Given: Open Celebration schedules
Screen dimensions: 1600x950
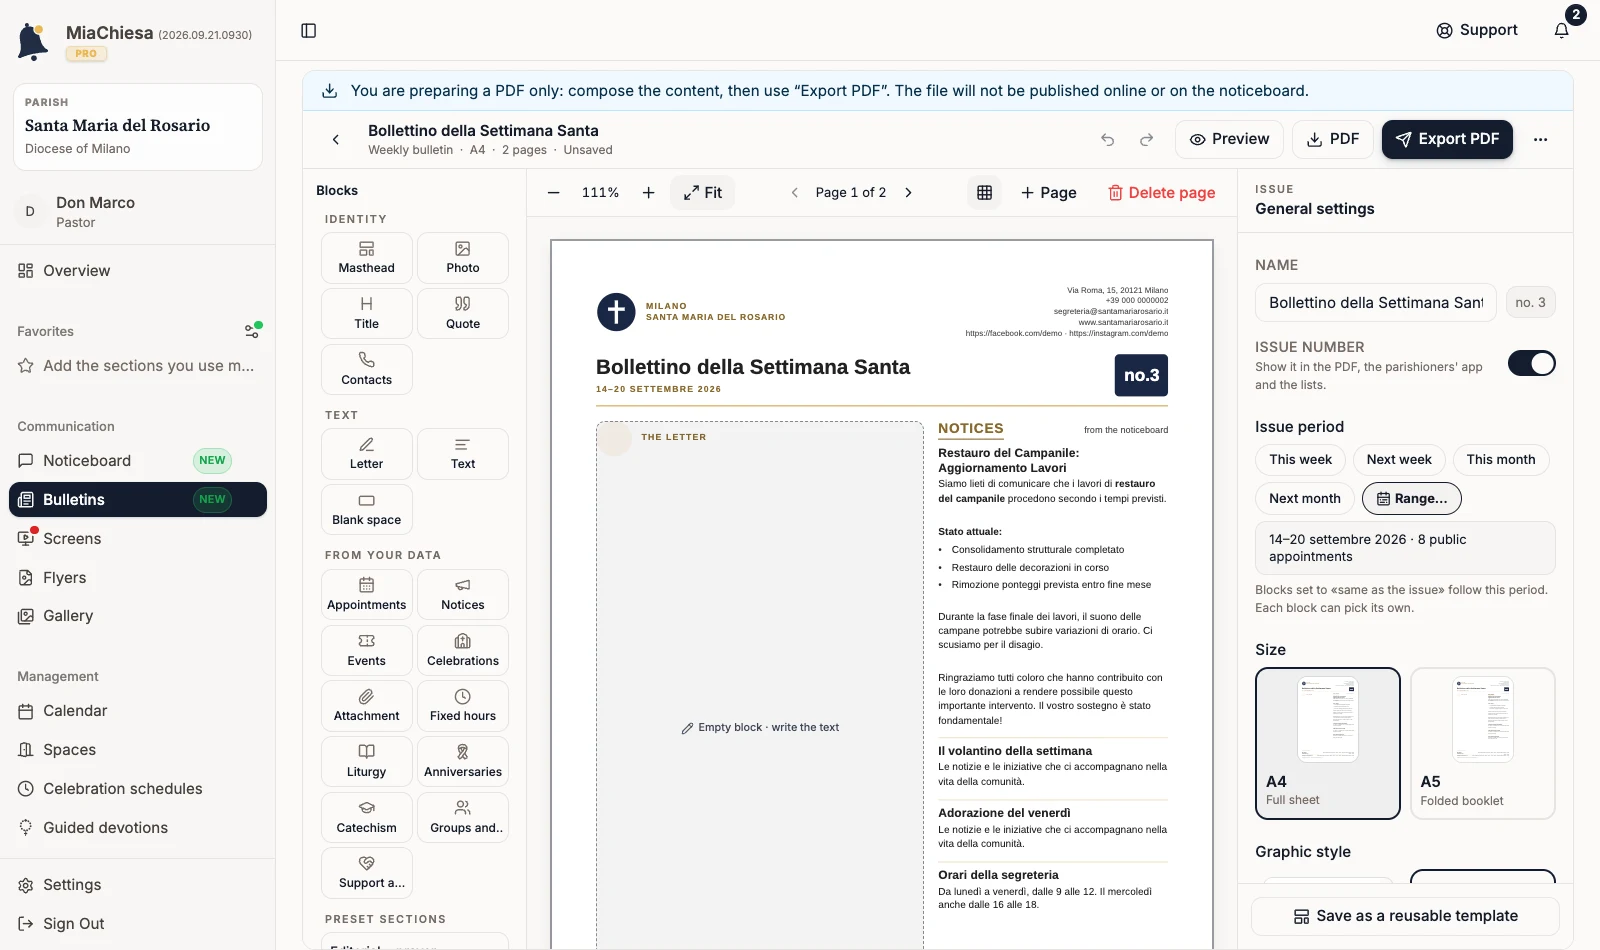Looking at the screenshot, I should [138, 789].
